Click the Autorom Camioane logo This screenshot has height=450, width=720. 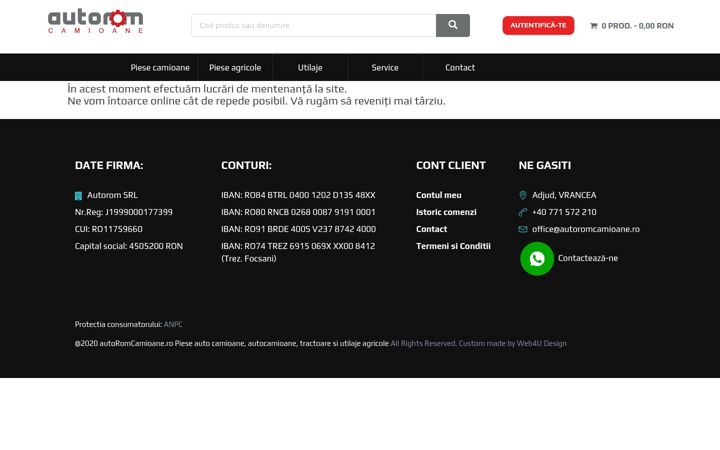[96, 21]
